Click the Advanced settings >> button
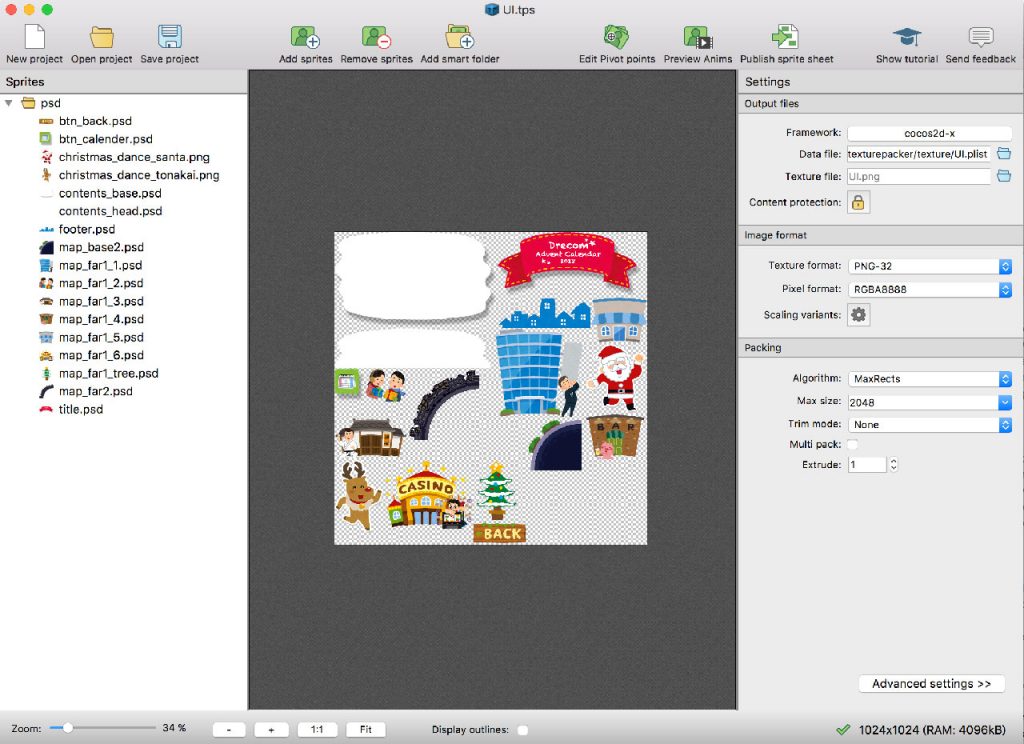1024x744 pixels. click(x=931, y=684)
